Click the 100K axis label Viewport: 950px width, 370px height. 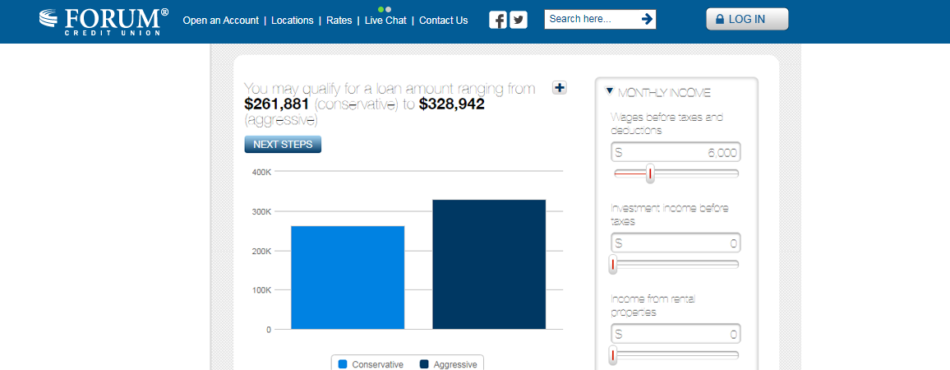coord(261,290)
